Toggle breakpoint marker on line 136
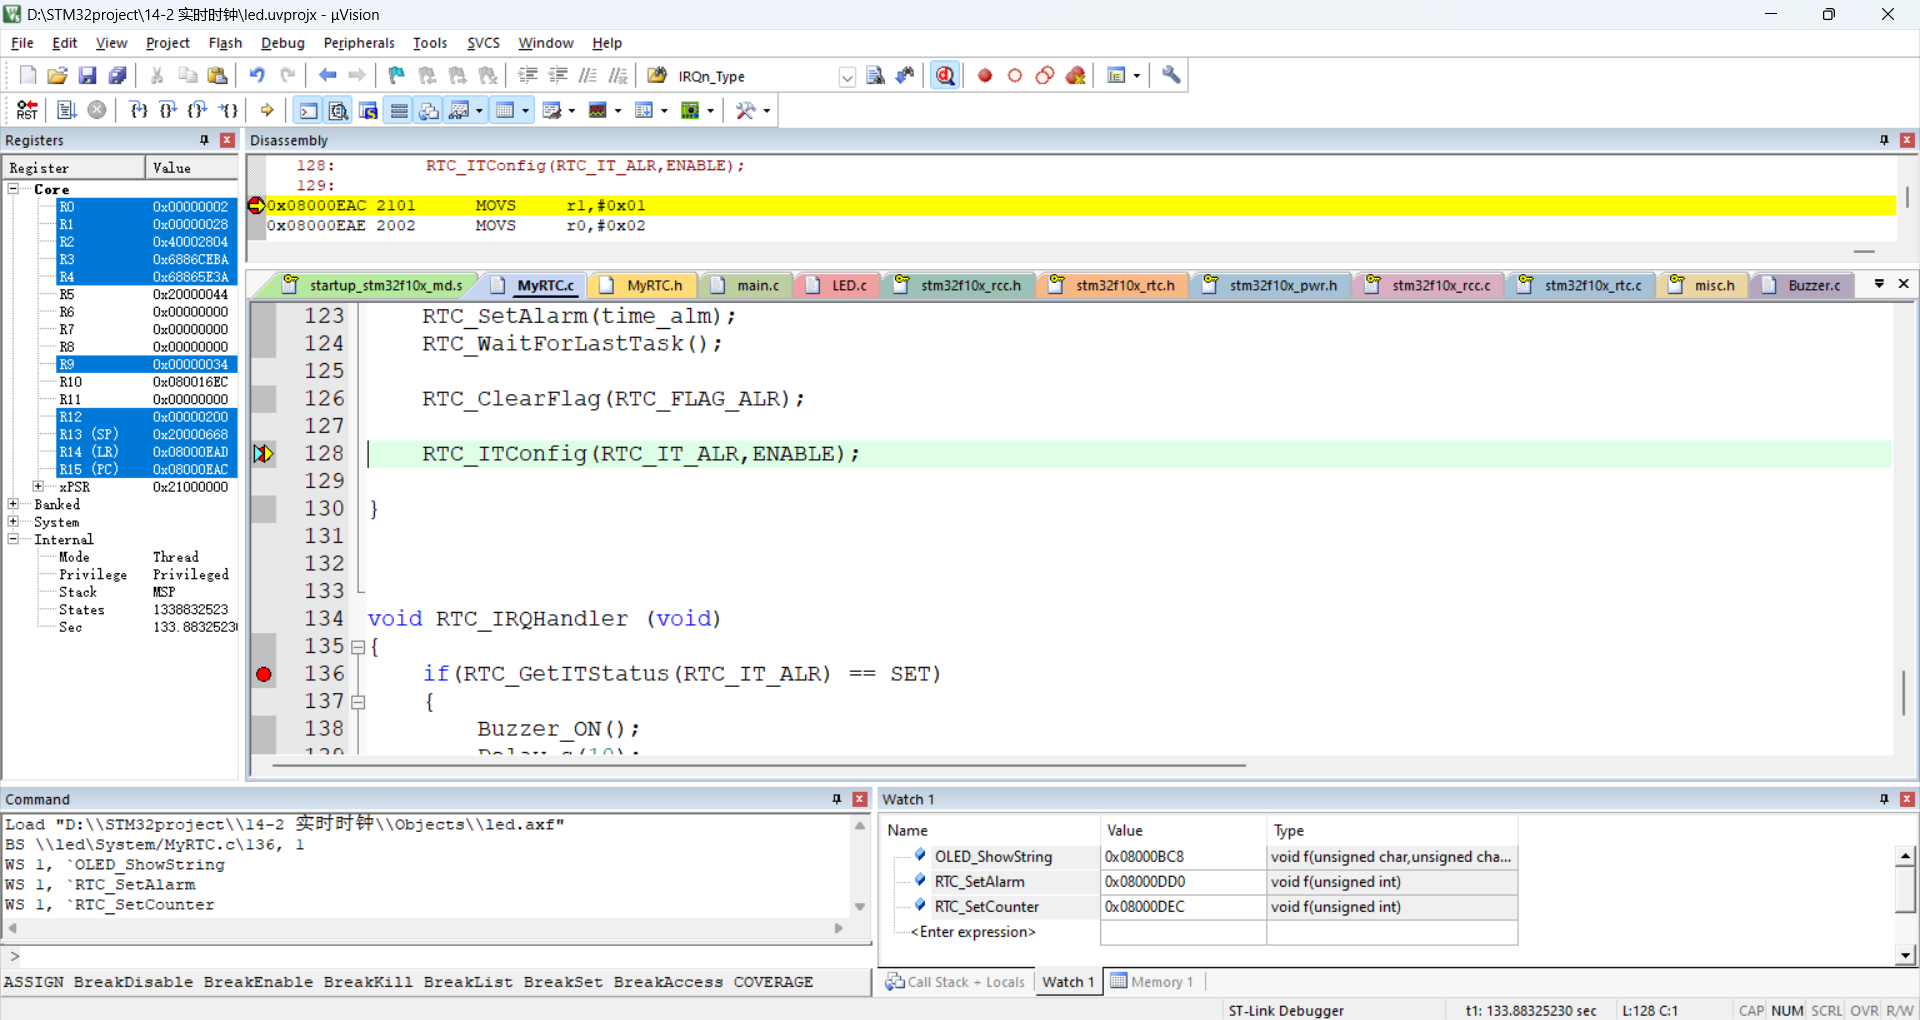1920x1020 pixels. pyautogui.click(x=264, y=674)
